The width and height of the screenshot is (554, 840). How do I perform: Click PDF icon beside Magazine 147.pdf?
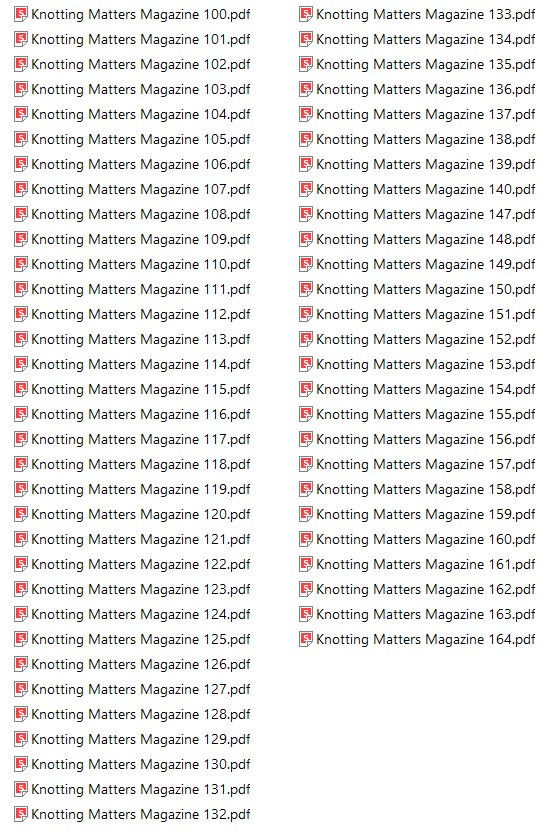[305, 214]
